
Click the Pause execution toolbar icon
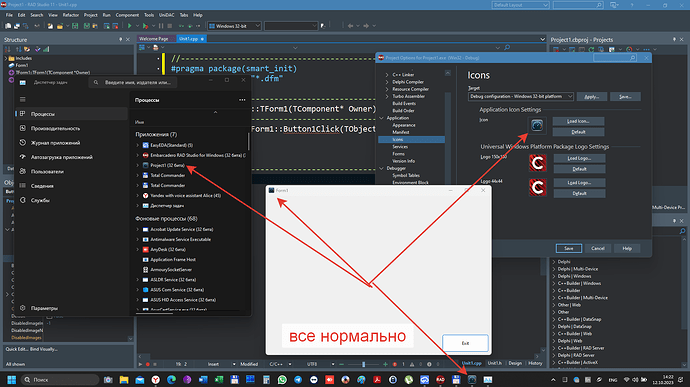pyautogui.click(x=161, y=26)
